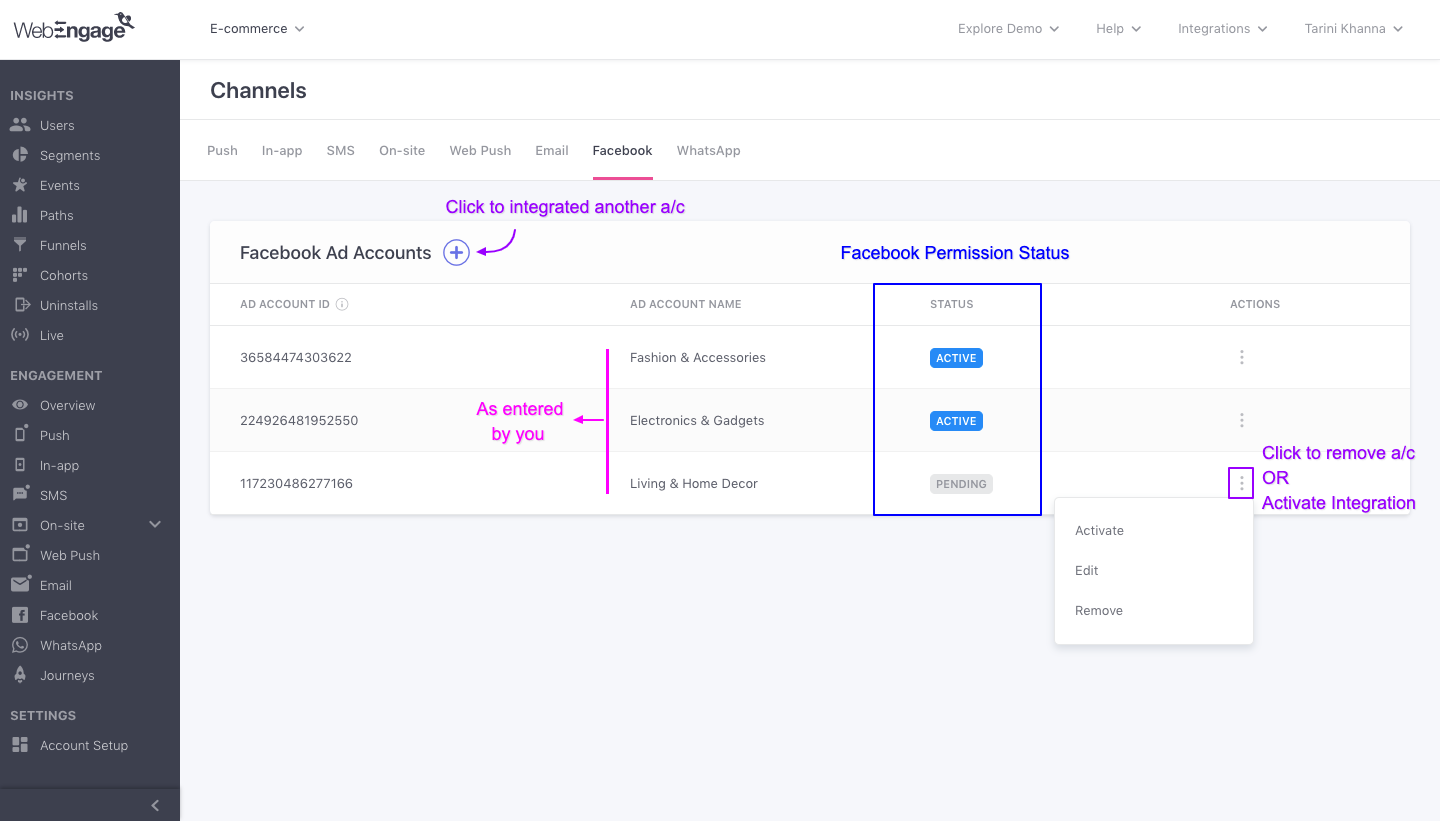Go to Users in the sidebar
The width and height of the screenshot is (1440, 821).
tap(57, 125)
